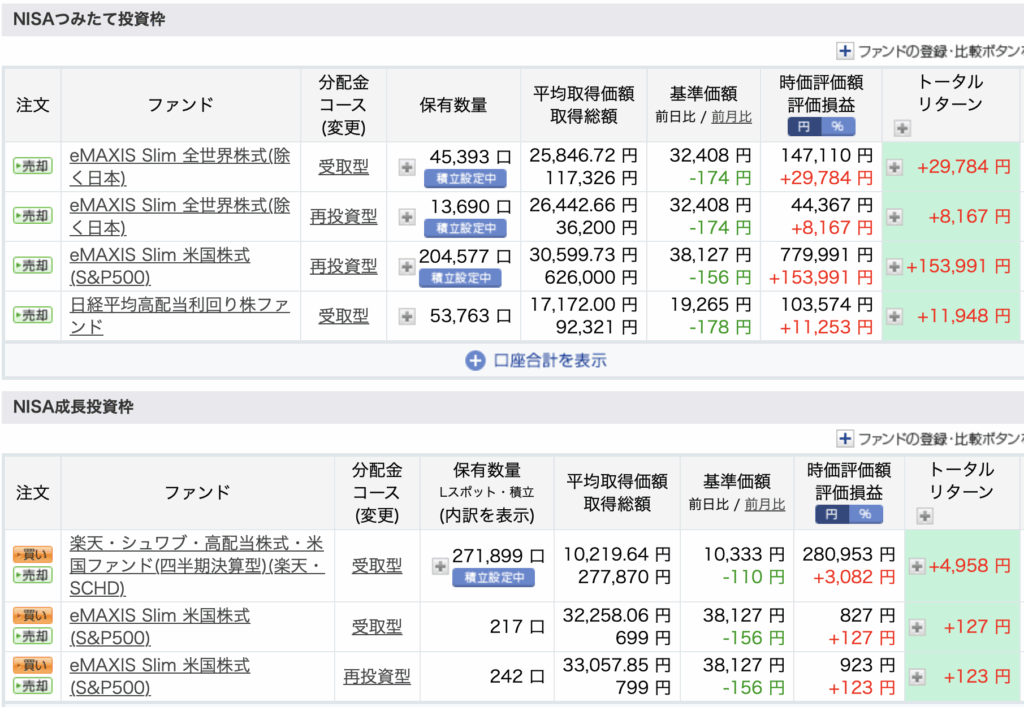Click 積立設定中 badge under 204,577 口

coord(460,278)
